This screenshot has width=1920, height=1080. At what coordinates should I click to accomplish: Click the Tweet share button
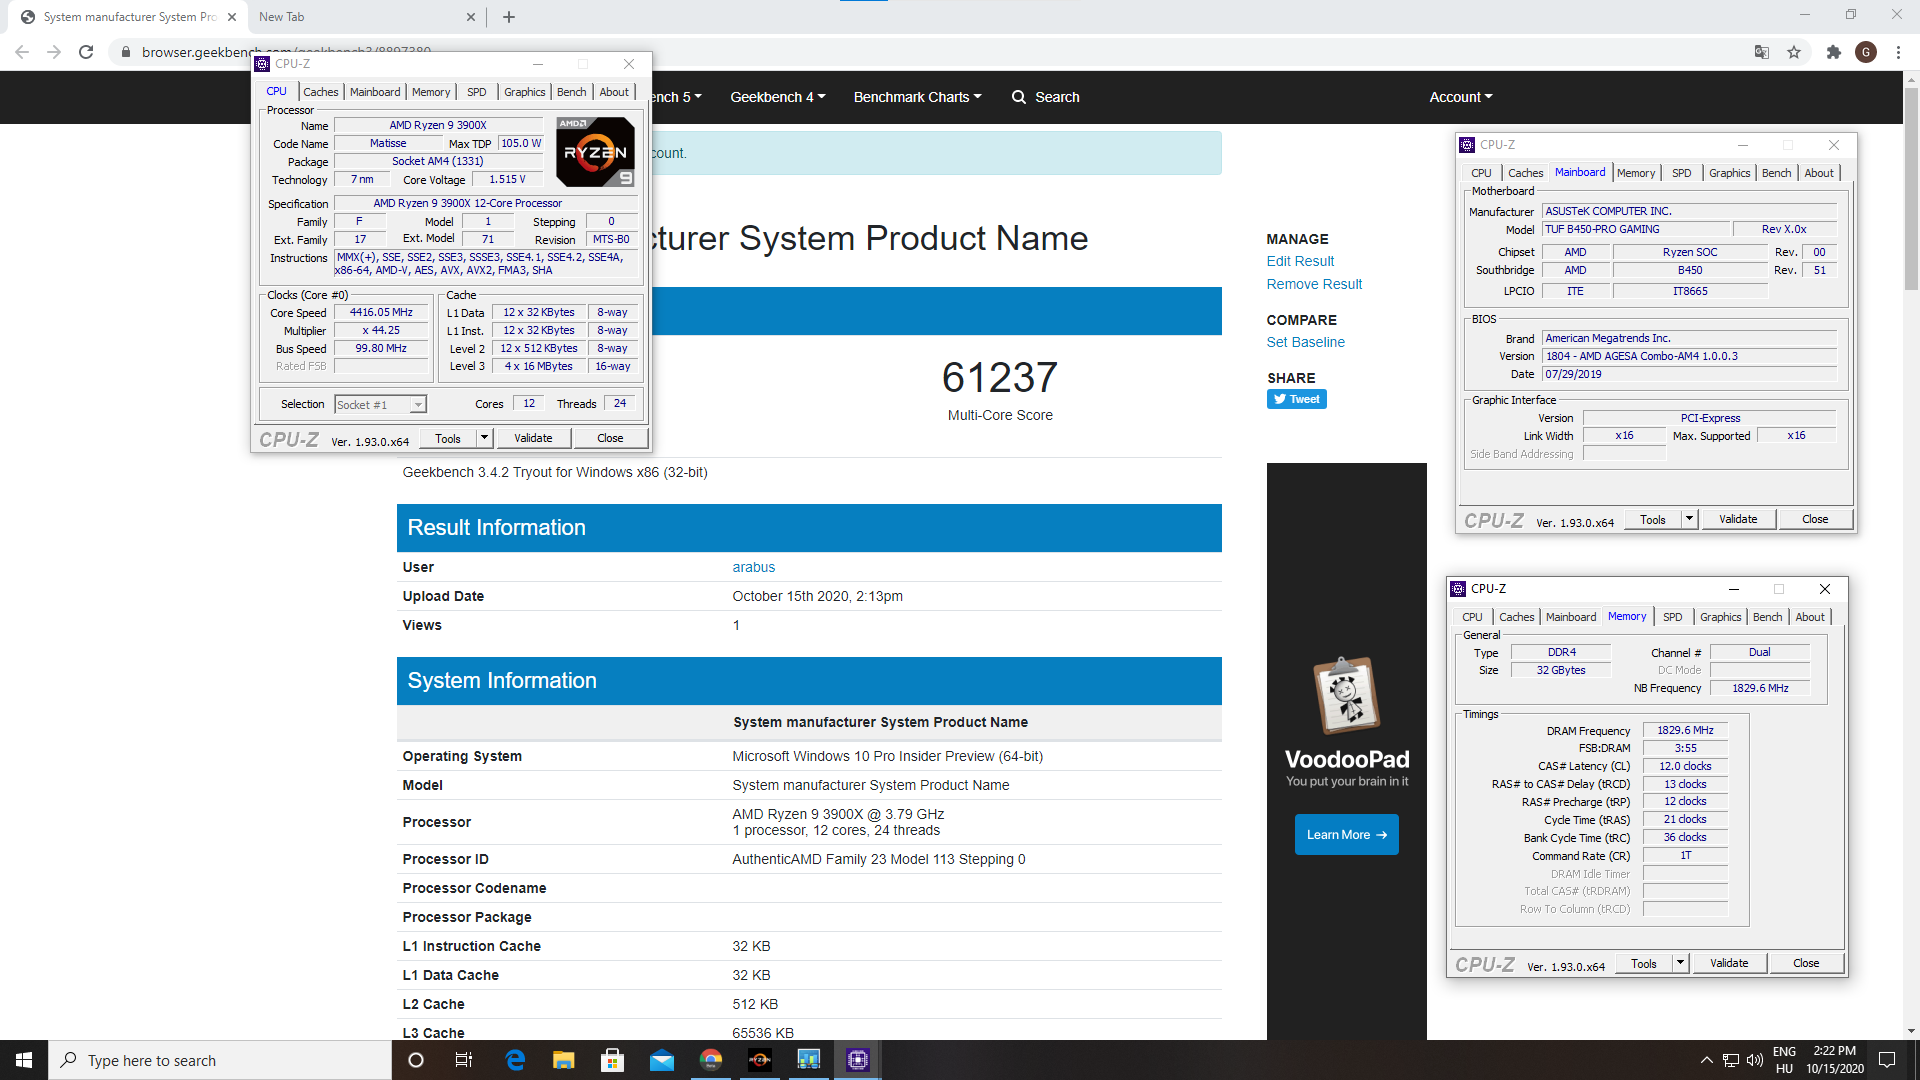[x=1296, y=399]
